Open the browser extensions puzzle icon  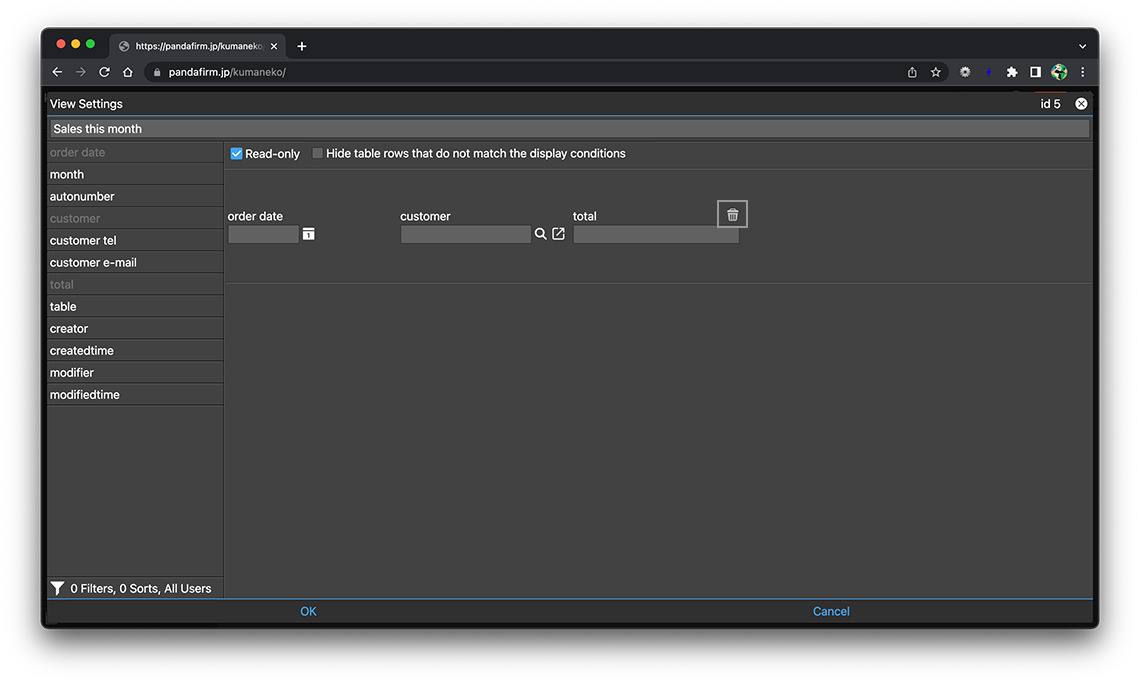(x=1012, y=72)
